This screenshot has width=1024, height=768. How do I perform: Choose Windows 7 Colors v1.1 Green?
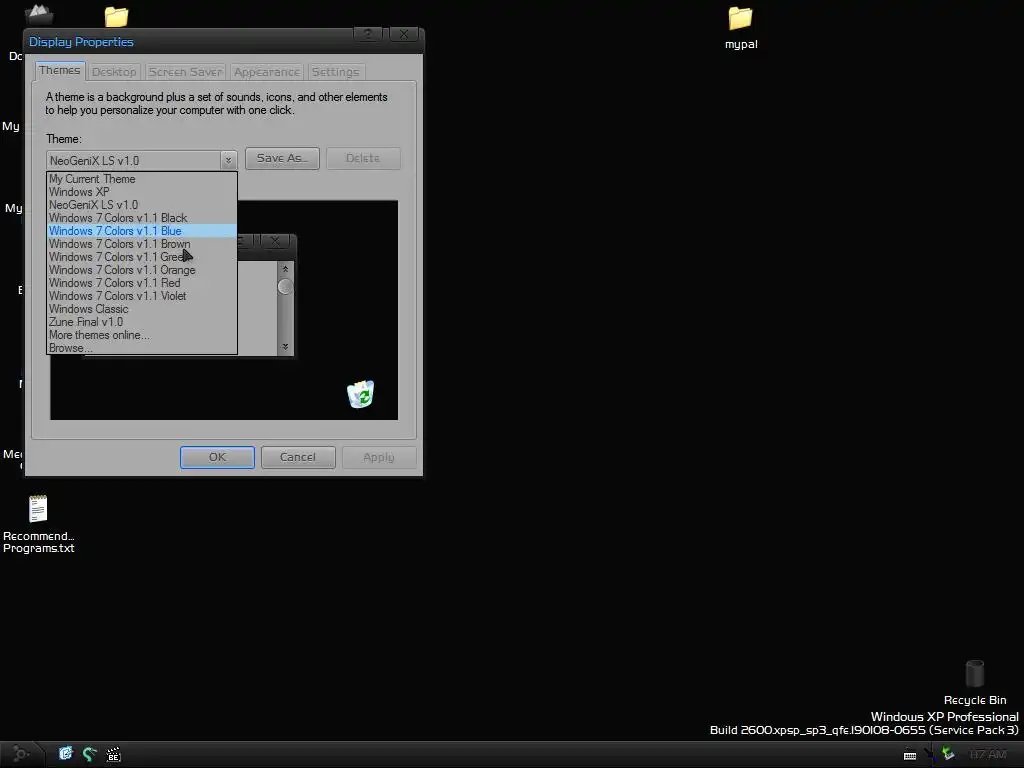pos(142,257)
